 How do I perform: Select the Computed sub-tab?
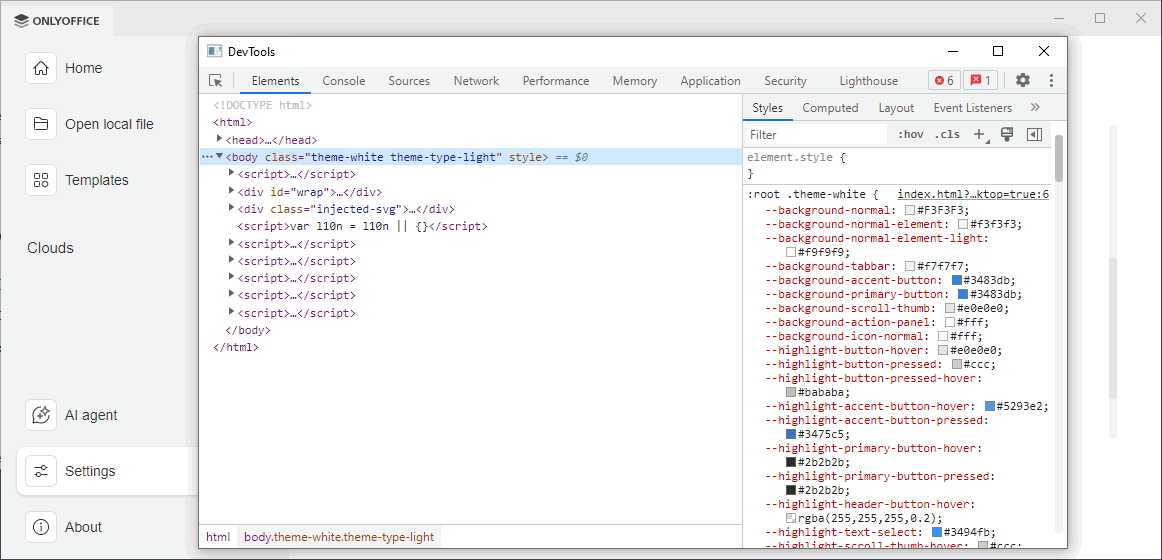pyautogui.click(x=830, y=108)
